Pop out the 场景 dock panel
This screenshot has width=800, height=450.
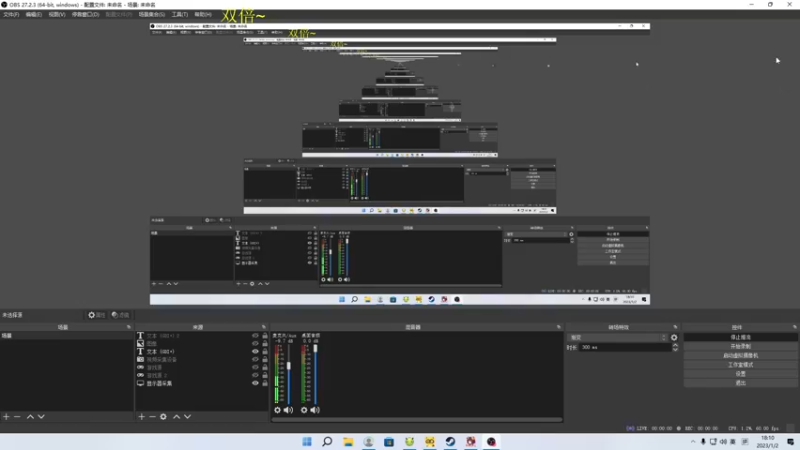click(x=129, y=327)
